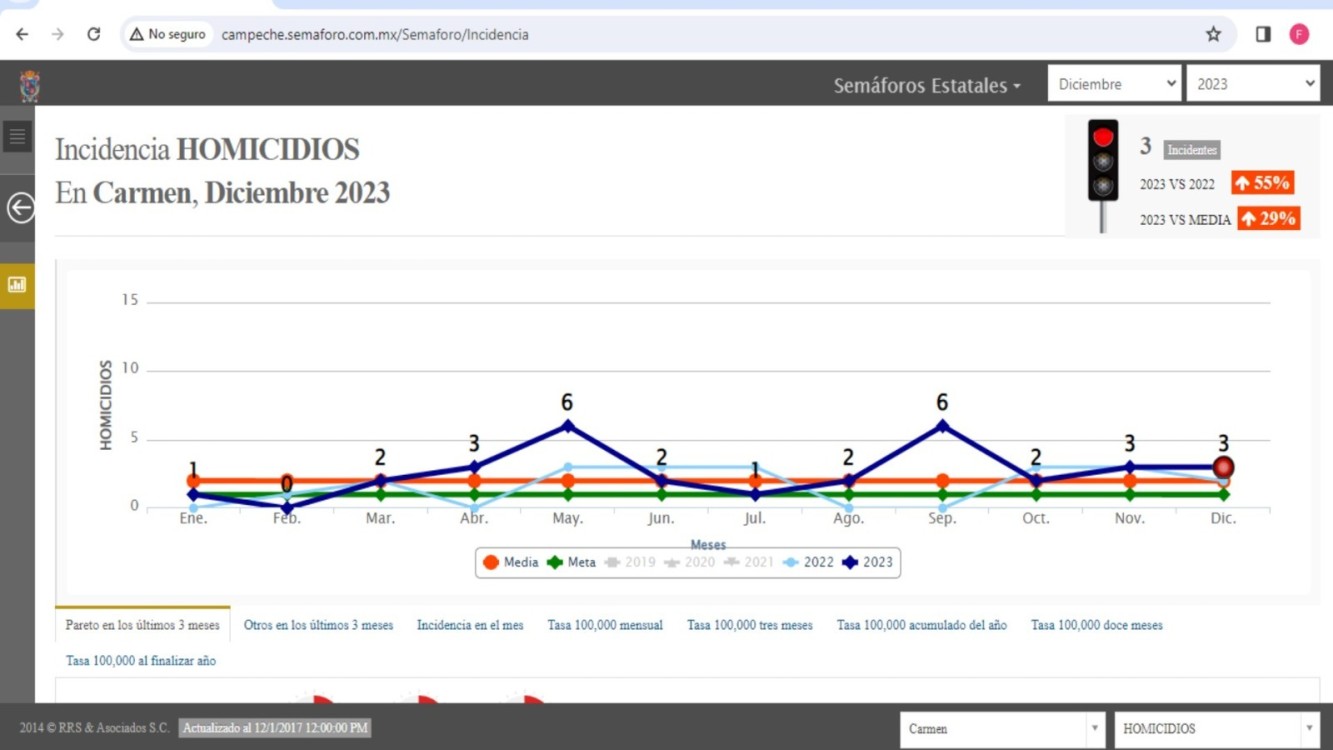Screen dimensions: 1333x750
Task: Click the browser back arrow
Action: (x=22, y=34)
